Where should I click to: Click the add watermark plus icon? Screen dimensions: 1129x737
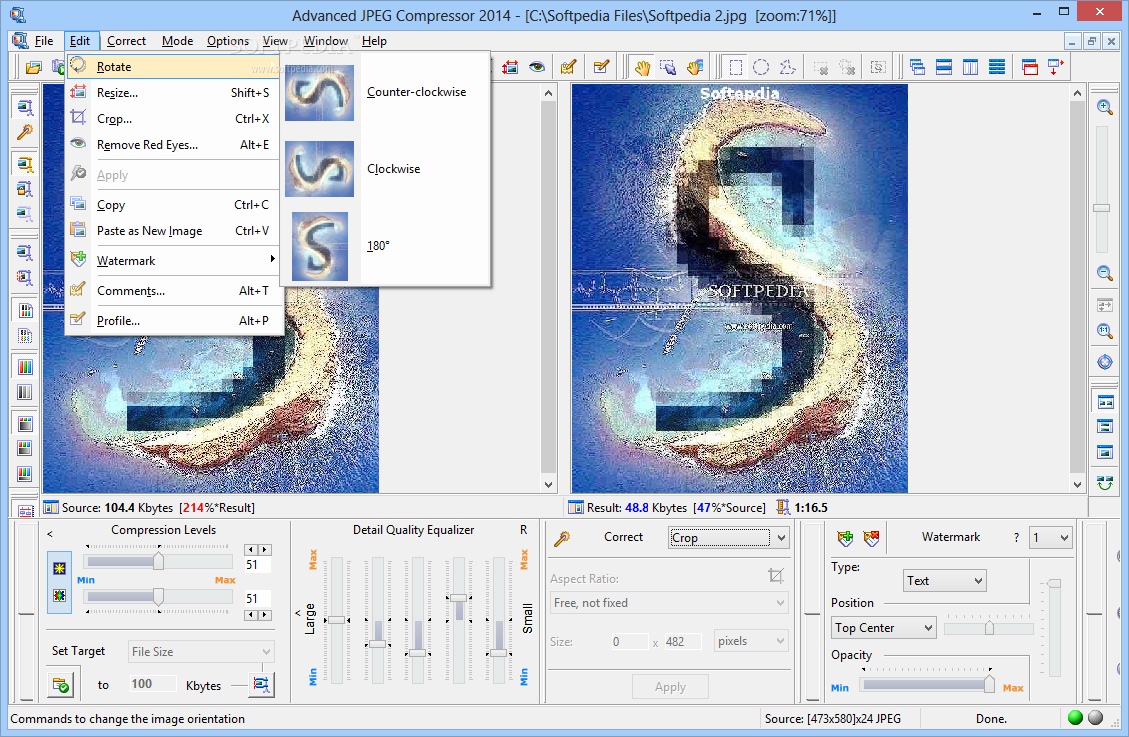coord(845,538)
